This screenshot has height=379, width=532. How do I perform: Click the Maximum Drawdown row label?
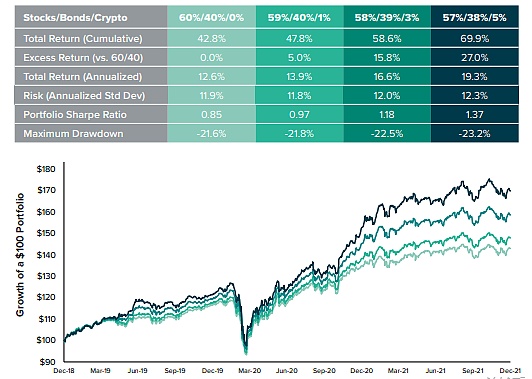click(x=73, y=134)
